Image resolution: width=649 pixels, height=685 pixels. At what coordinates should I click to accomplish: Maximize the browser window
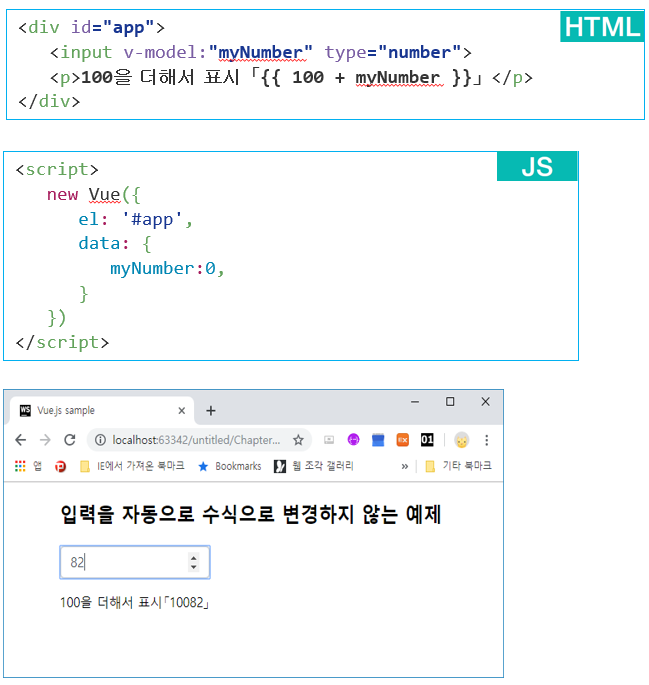(x=450, y=401)
